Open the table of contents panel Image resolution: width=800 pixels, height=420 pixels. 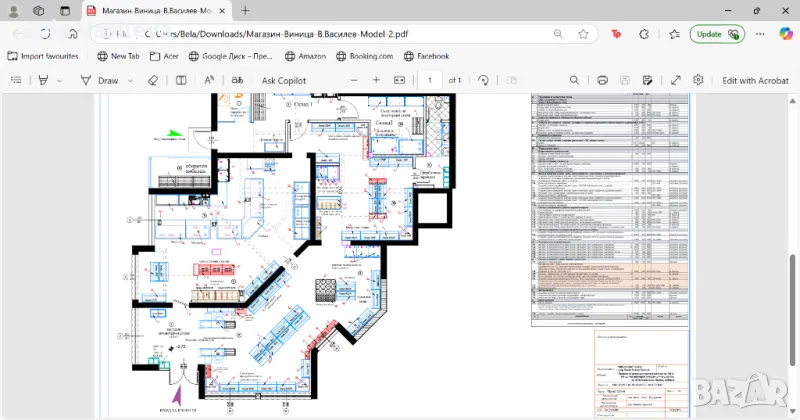(16, 80)
